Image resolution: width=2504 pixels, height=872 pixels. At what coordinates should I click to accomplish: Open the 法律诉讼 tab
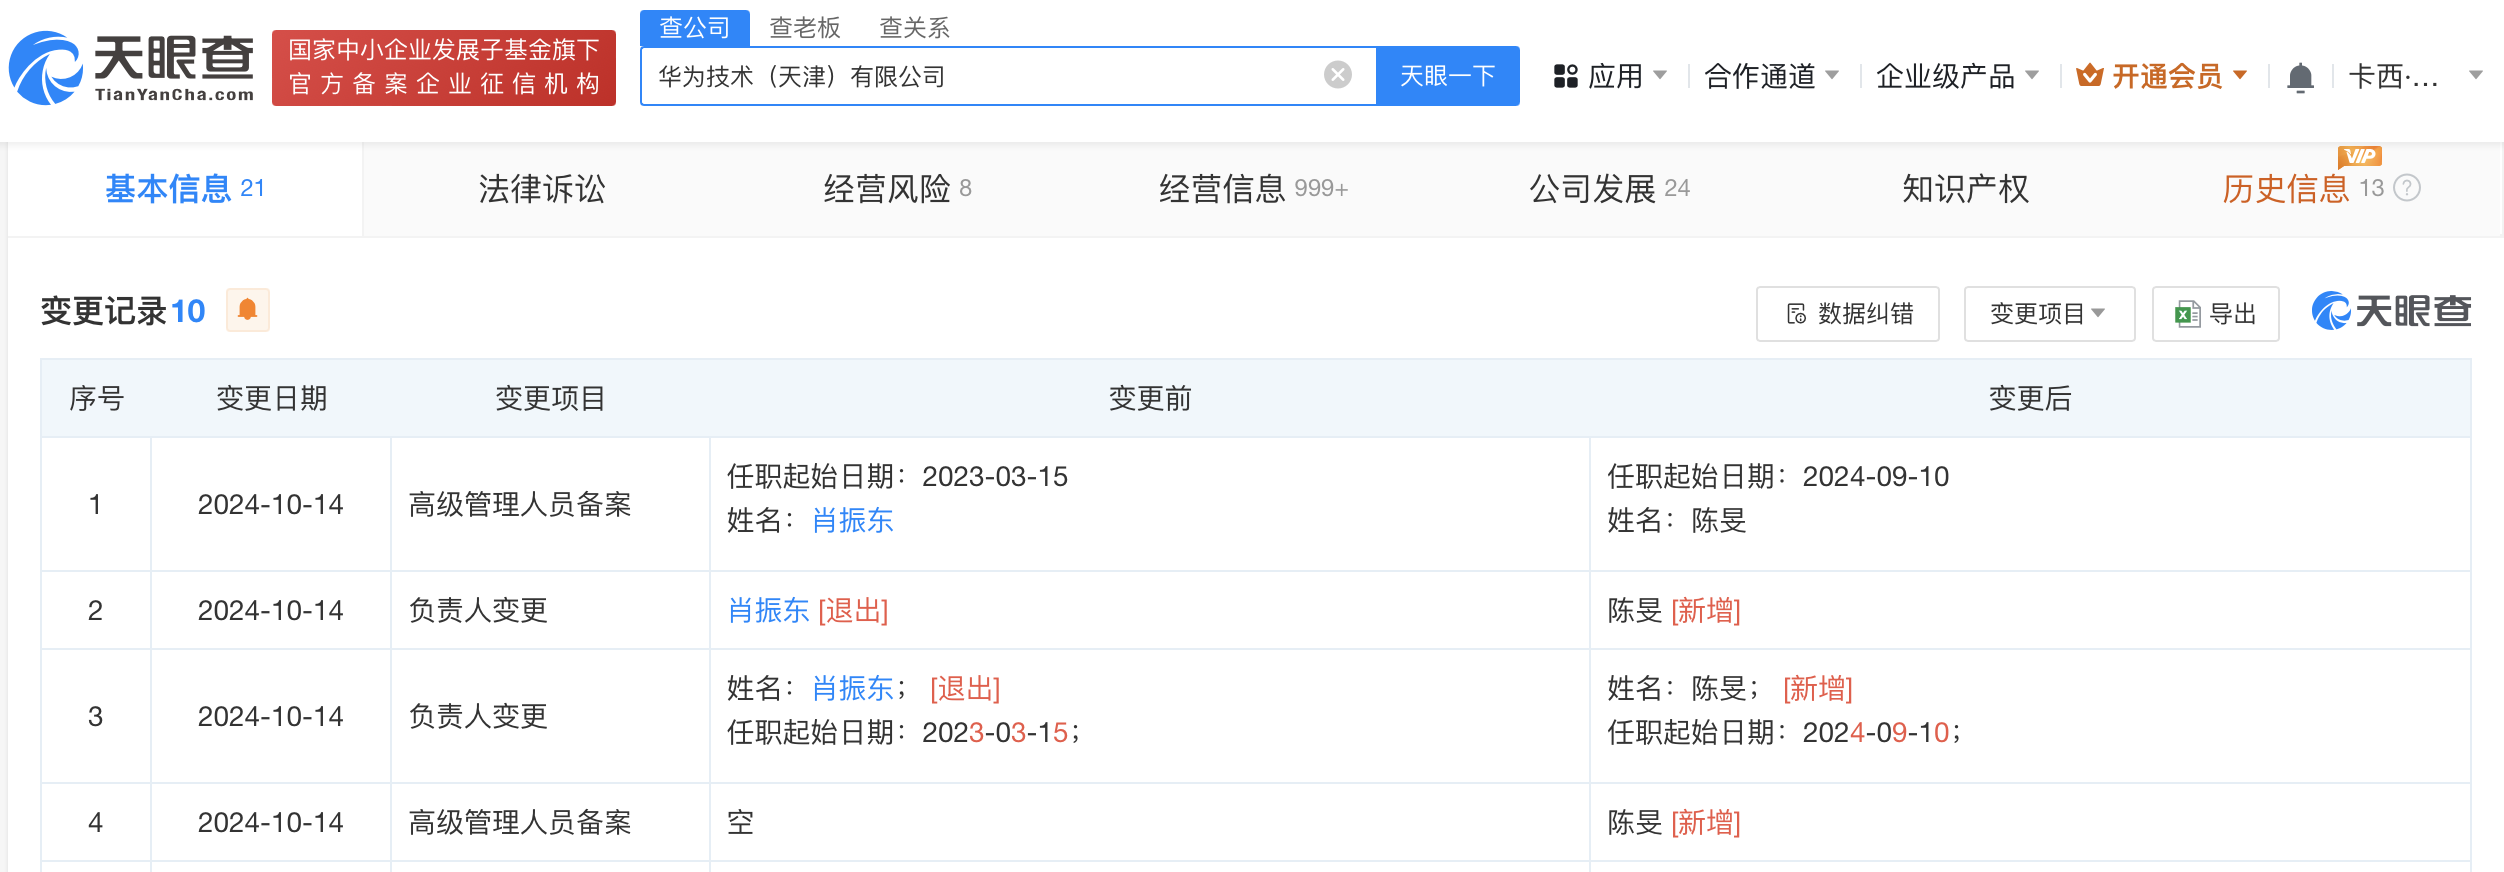tap(542, 189)
